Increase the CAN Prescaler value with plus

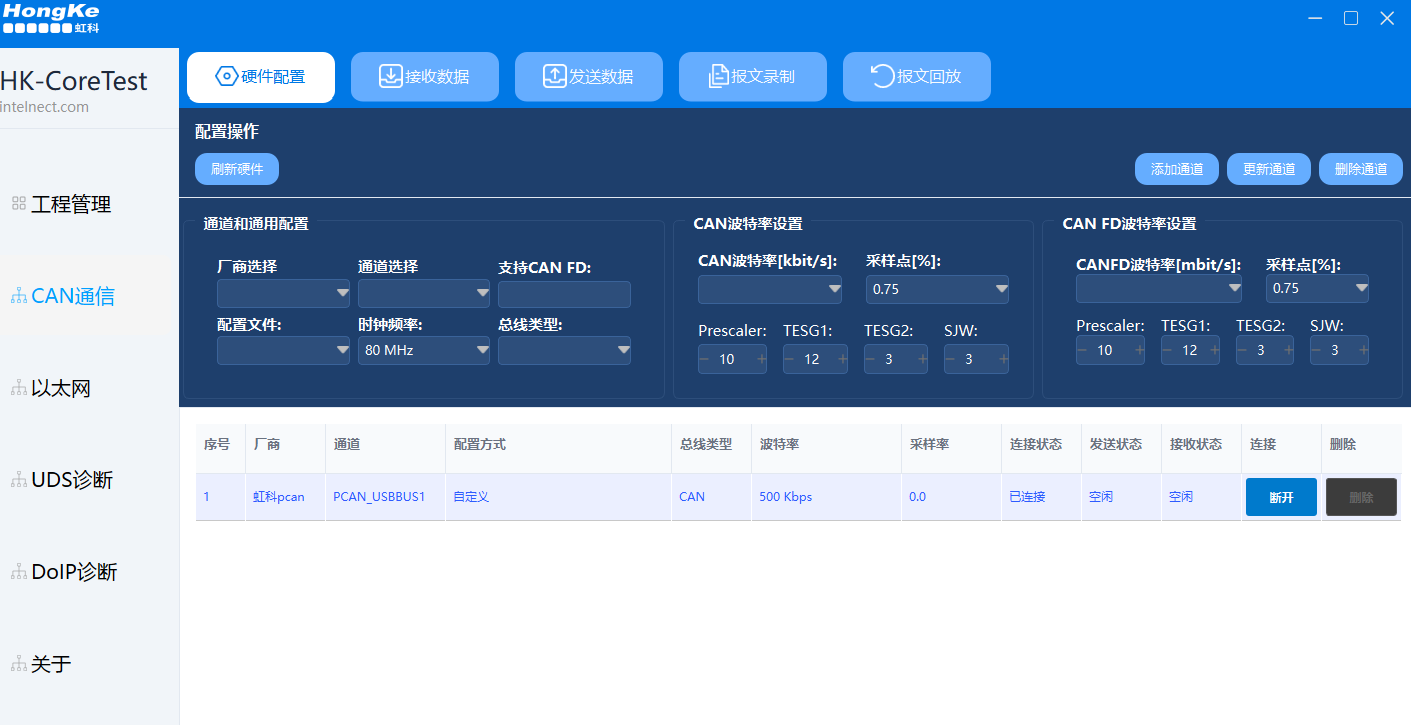761,359
